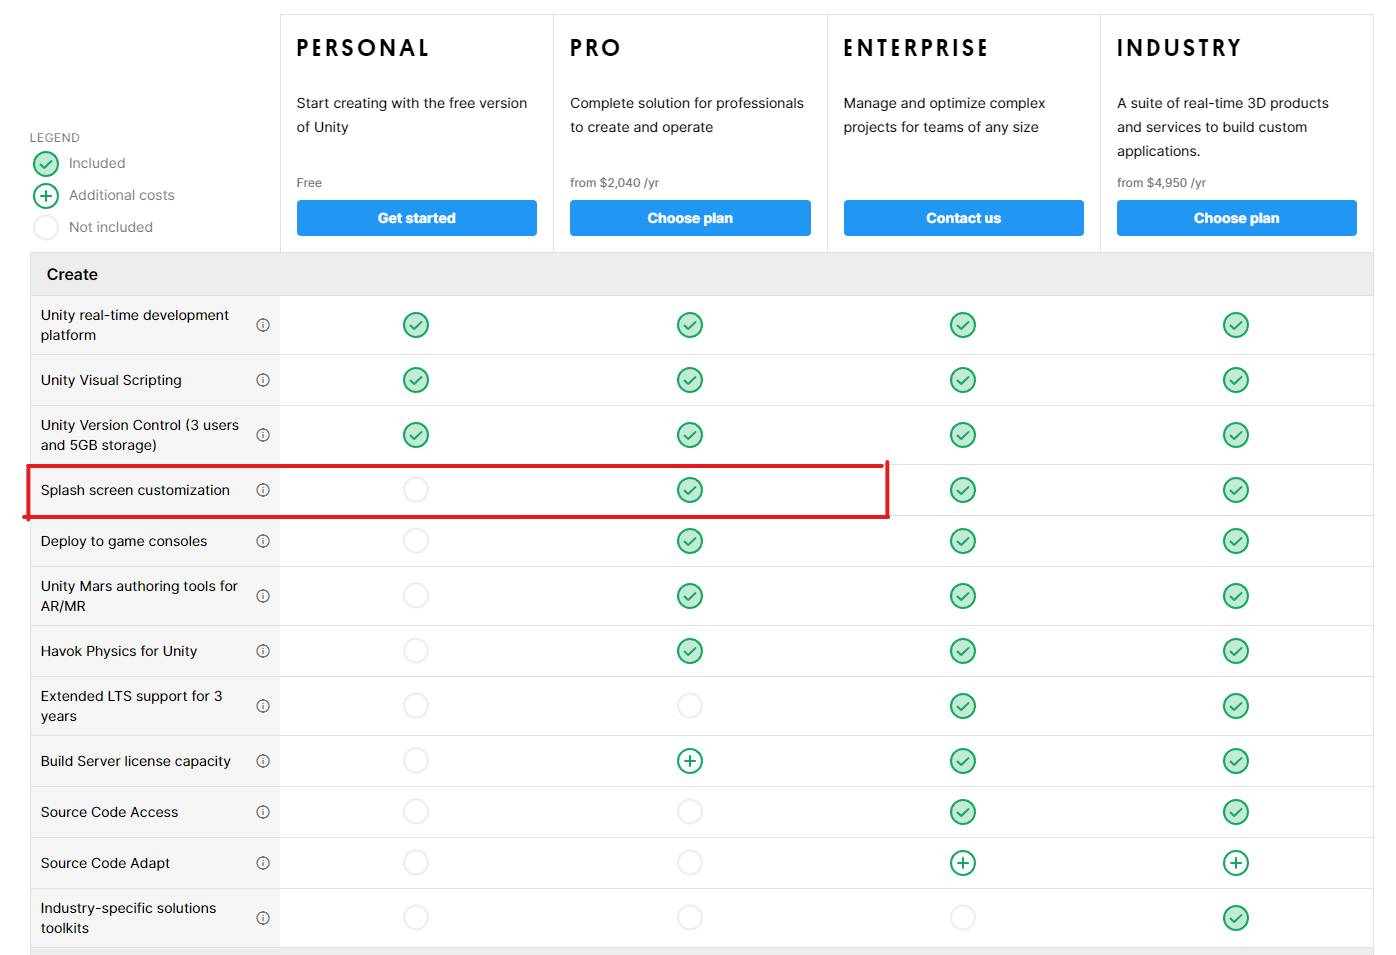Click Industry plus icon for Source Code Adapt
Image resolution: width=1396 pixels, height=955 pixels.
(1236, 863)
